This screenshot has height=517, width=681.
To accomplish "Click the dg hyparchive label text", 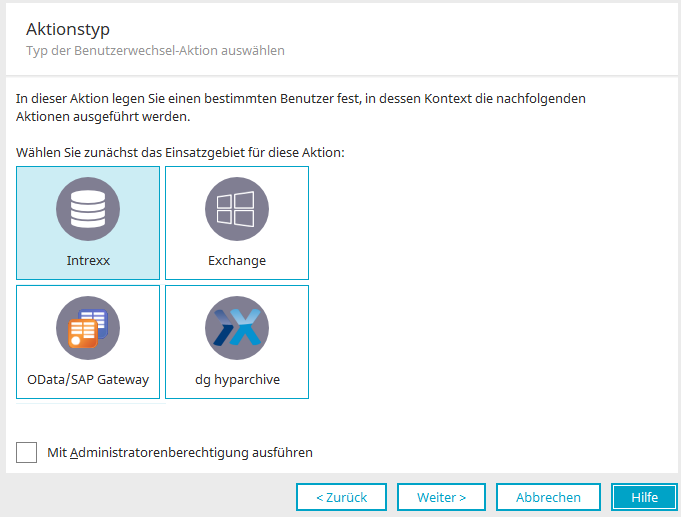I will pos(237,379).
